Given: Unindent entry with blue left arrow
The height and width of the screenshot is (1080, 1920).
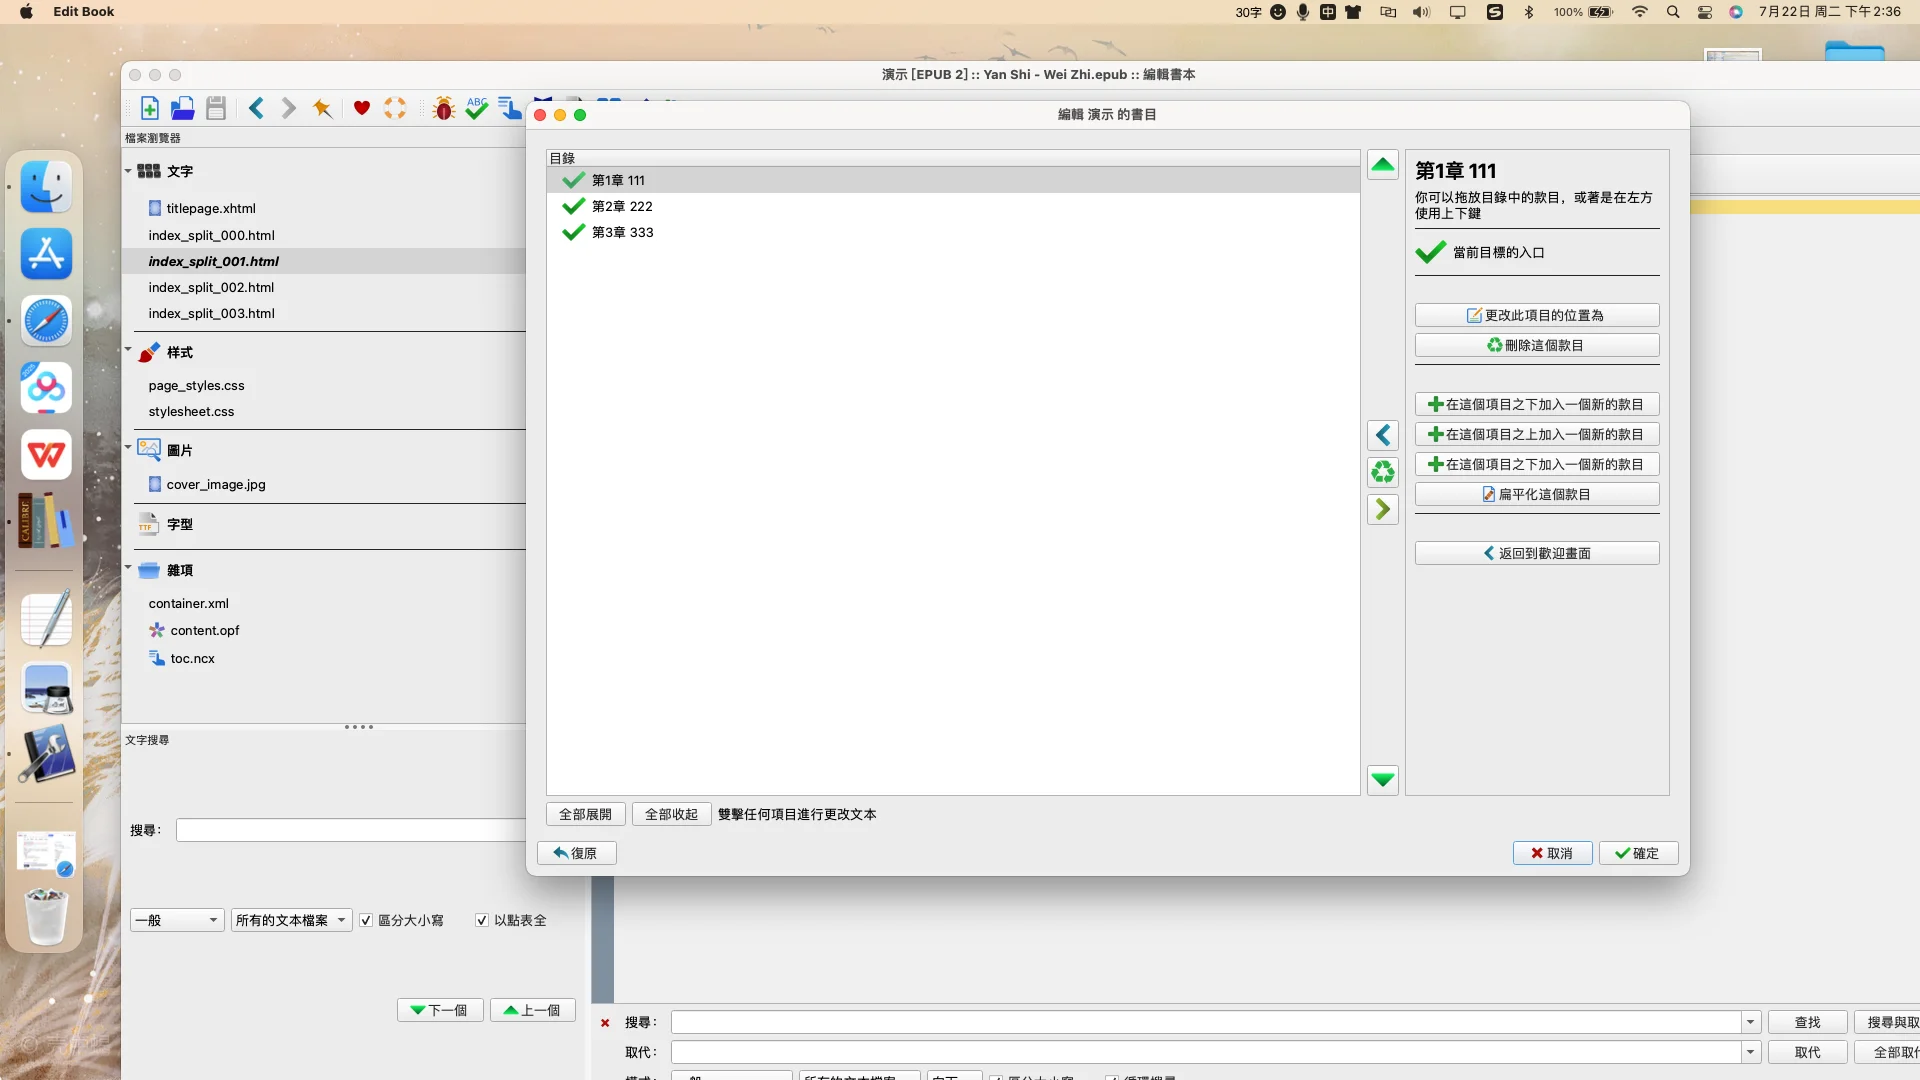Looking at the screenshot, I should point(1383,435).
